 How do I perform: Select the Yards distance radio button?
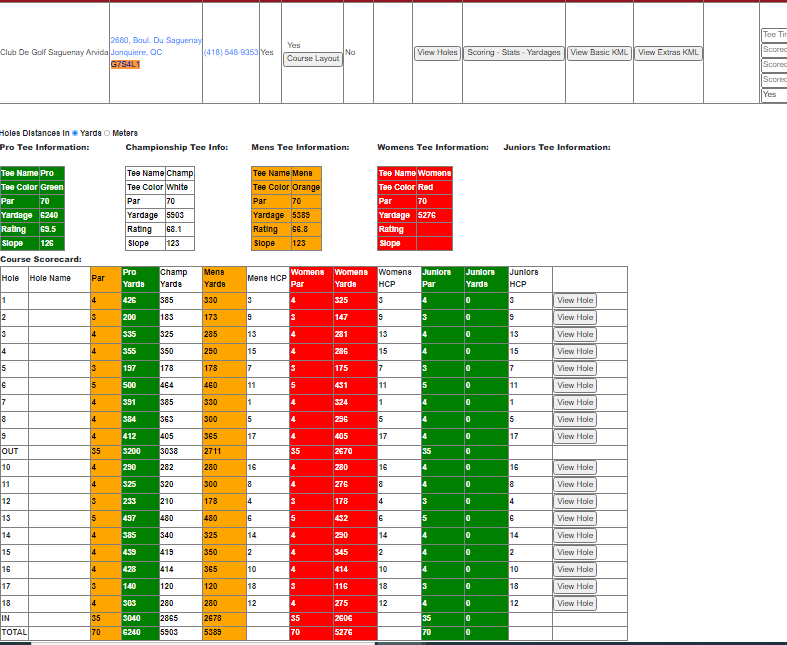[75, 133]
